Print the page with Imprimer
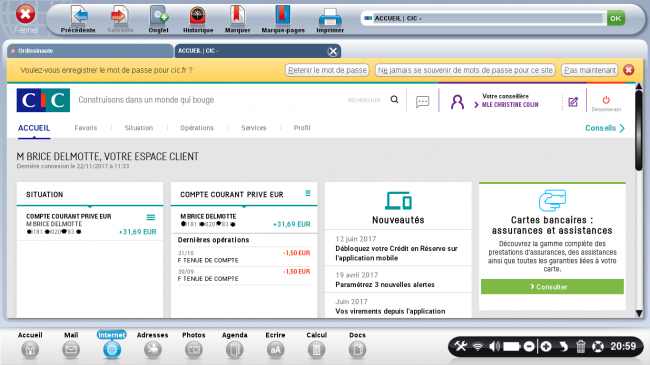Screen dimensions: 650x365 330,17
